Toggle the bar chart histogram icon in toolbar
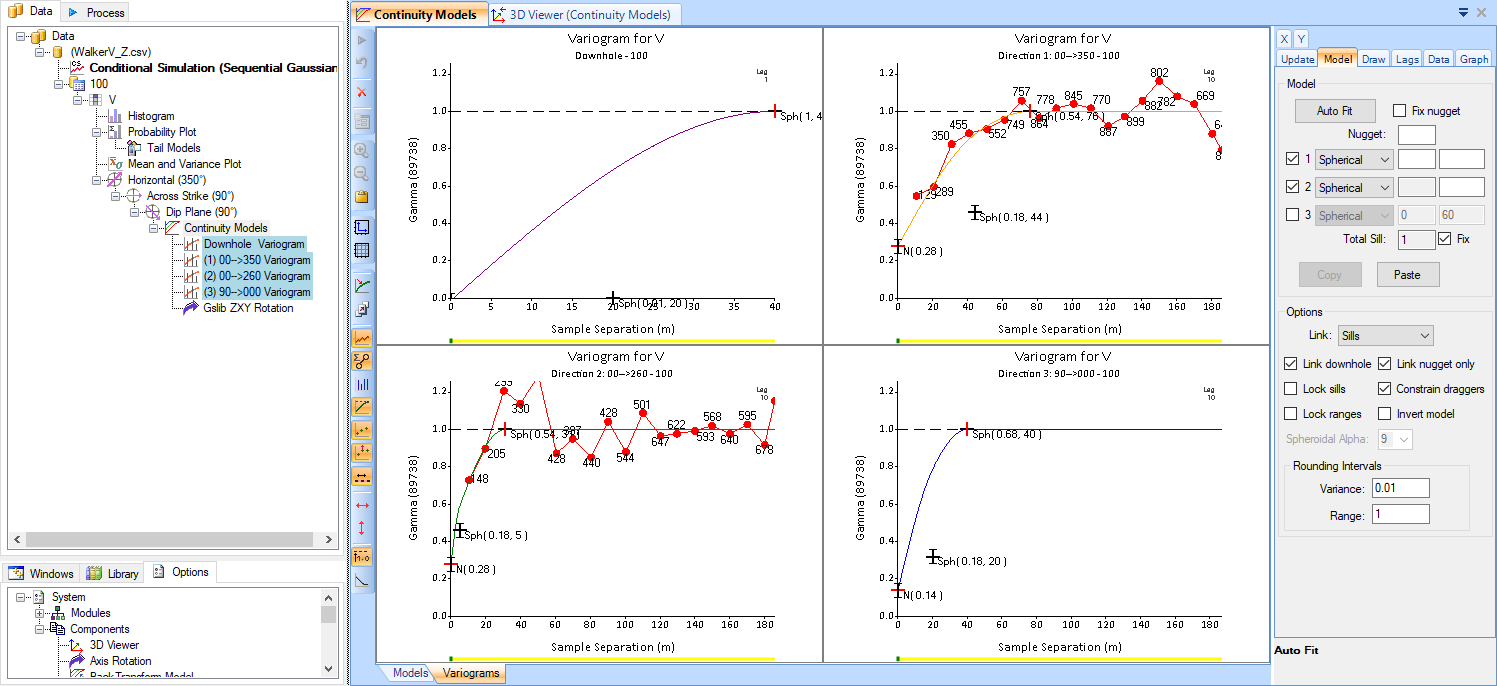 click(362, 383)
